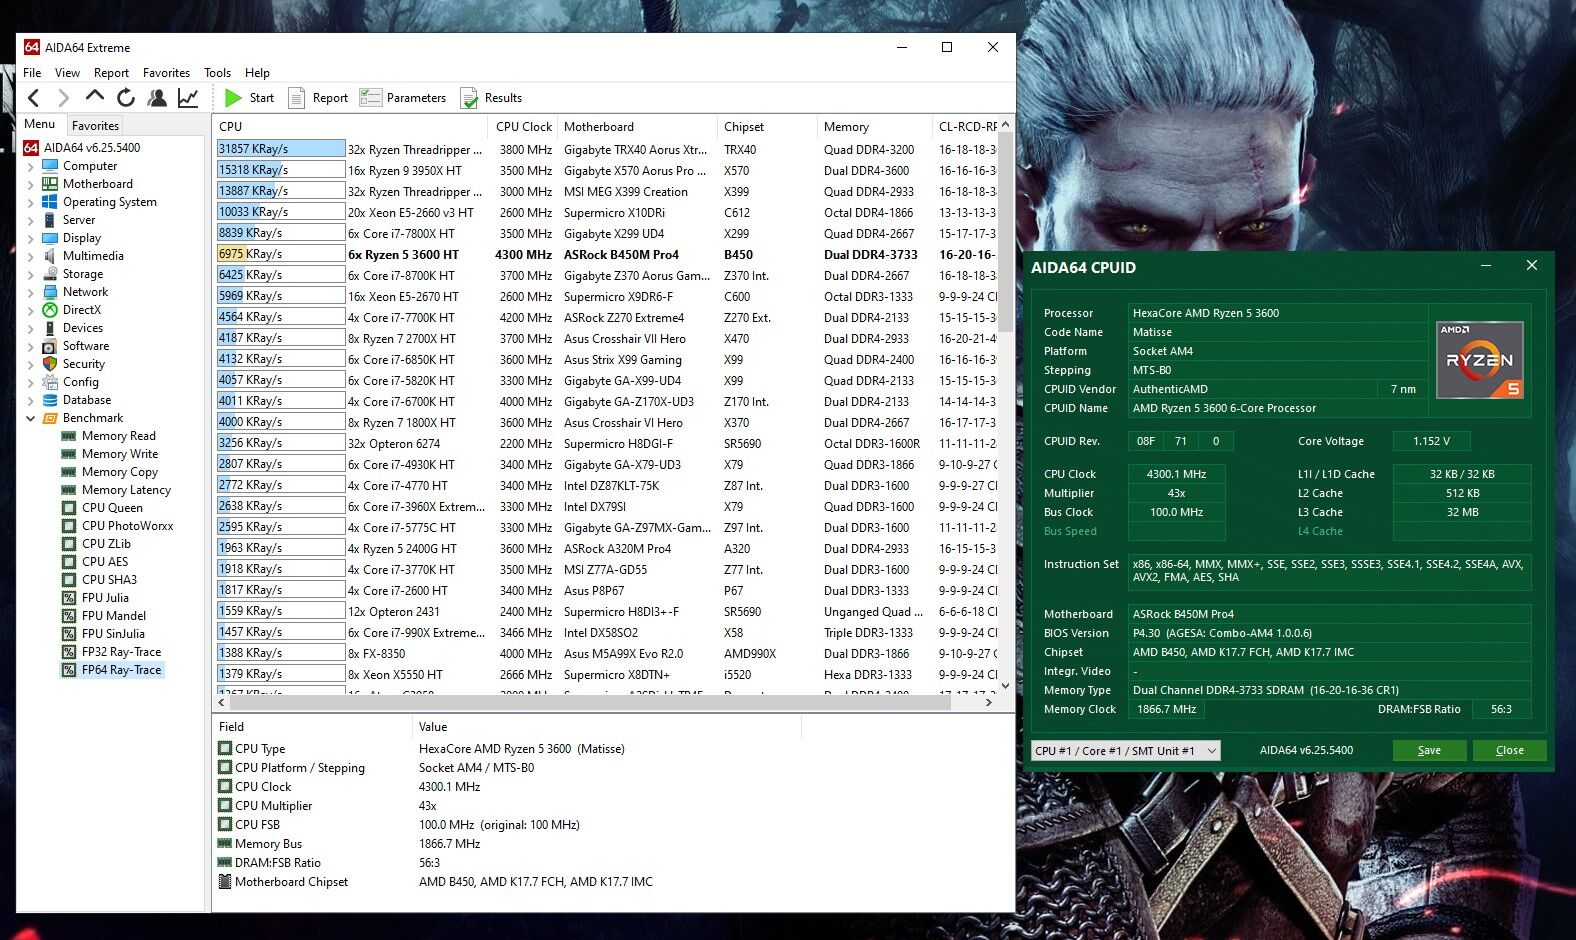Sort by the CPU Clock column header
Screen dimensions: 1576x940
523,127
